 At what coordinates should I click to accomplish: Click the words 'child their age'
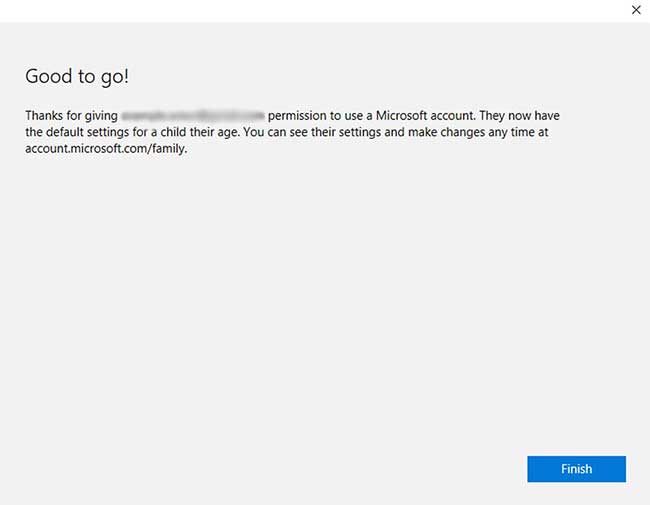pyautogui.click(x=199, y=132)
